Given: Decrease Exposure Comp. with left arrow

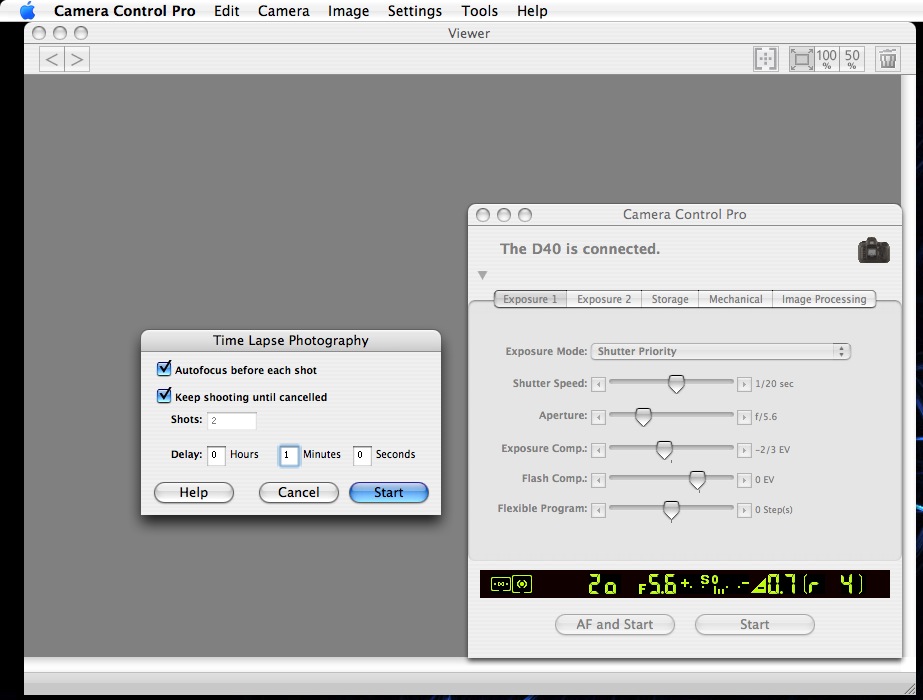Looking at the screenshot, I should tap(599, 450).
